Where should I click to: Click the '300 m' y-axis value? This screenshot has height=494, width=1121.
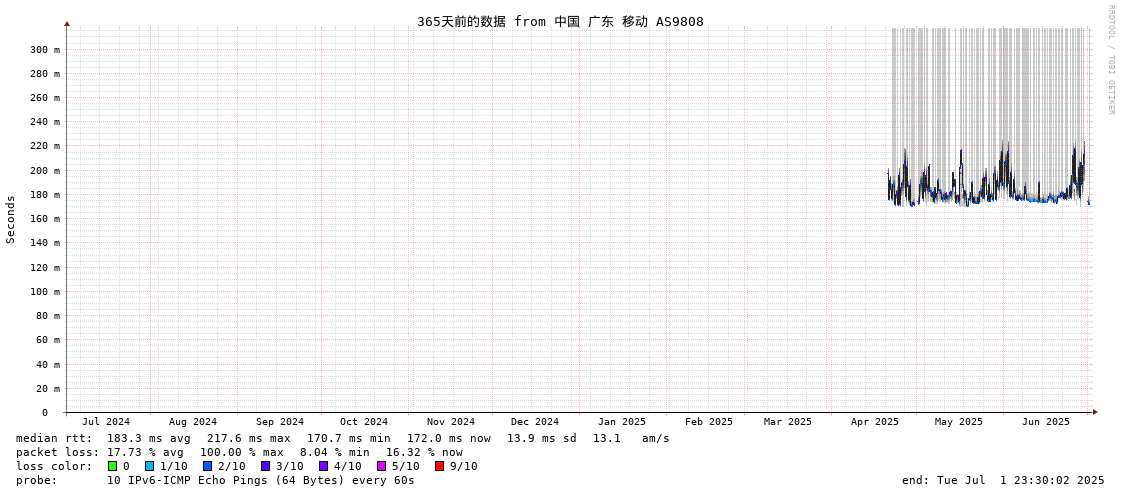point(46,49)
